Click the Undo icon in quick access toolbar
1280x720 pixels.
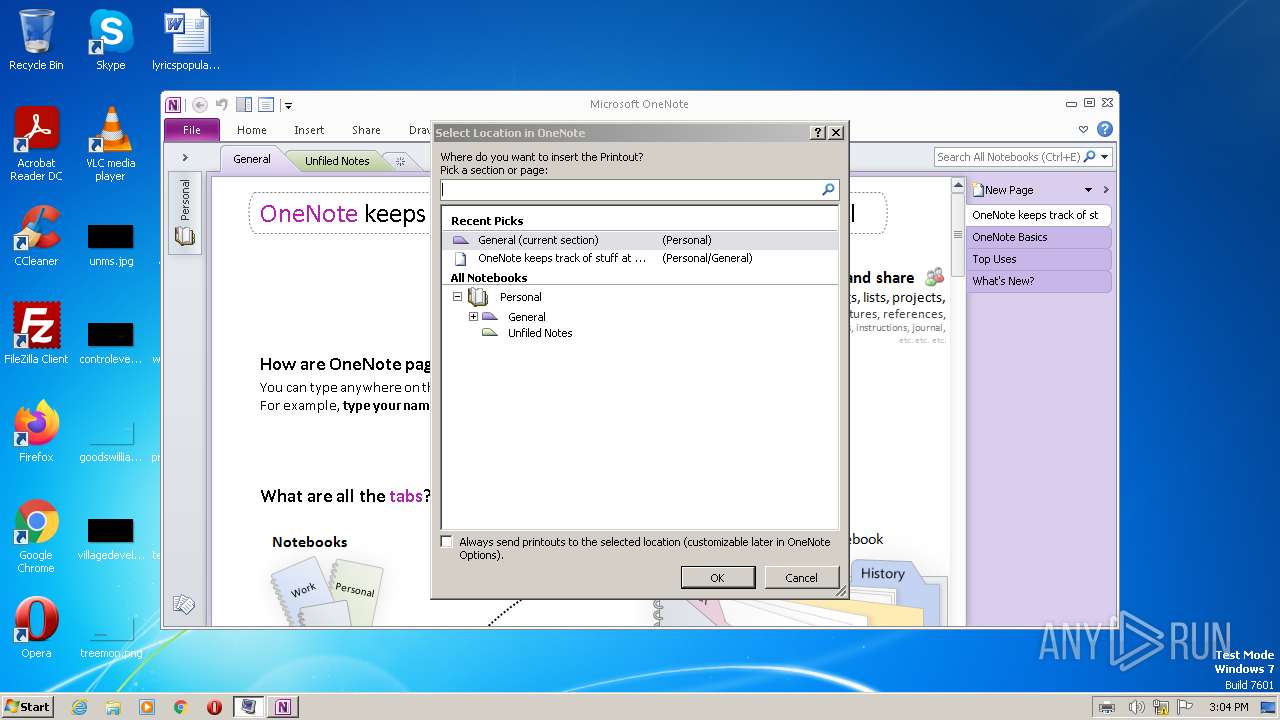(221, 104)
